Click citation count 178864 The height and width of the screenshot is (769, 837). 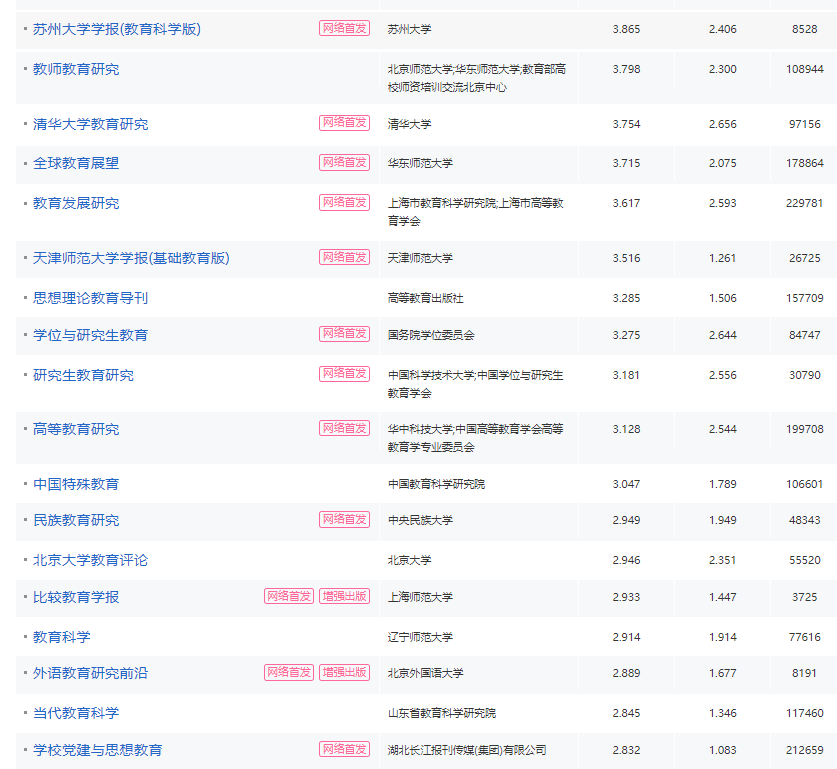point(804,163)
